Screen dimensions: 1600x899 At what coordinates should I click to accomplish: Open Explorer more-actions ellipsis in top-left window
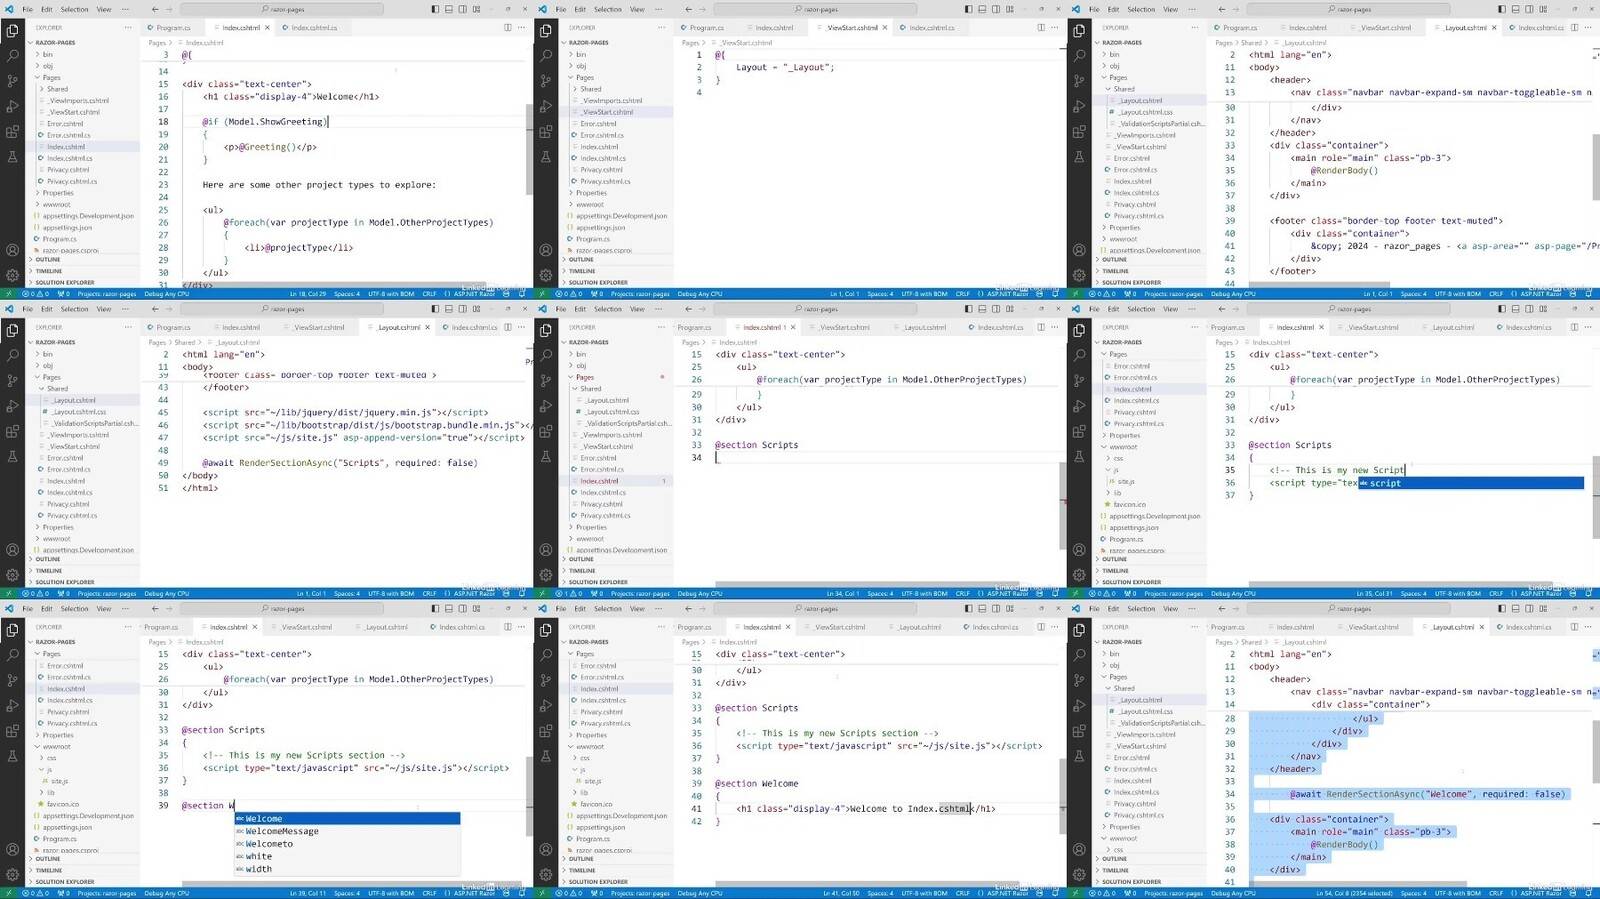[128, 27]
